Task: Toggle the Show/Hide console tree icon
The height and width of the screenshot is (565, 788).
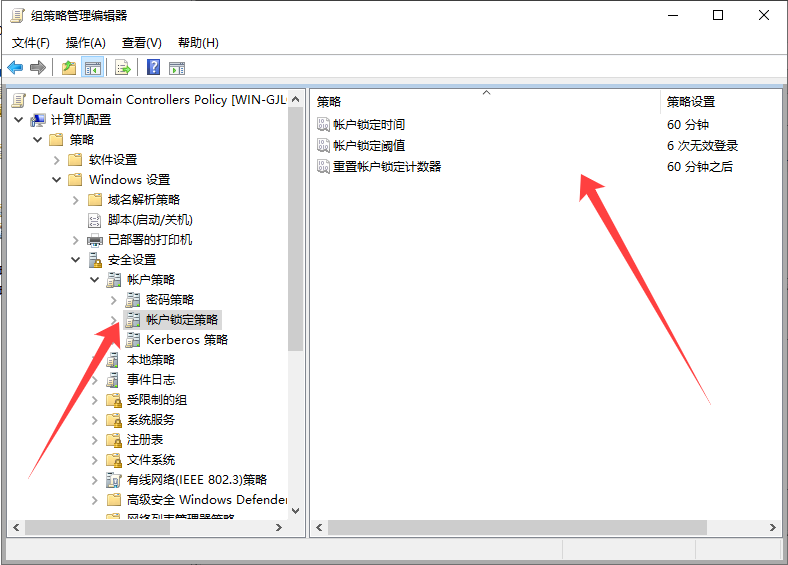Action: 92,68
